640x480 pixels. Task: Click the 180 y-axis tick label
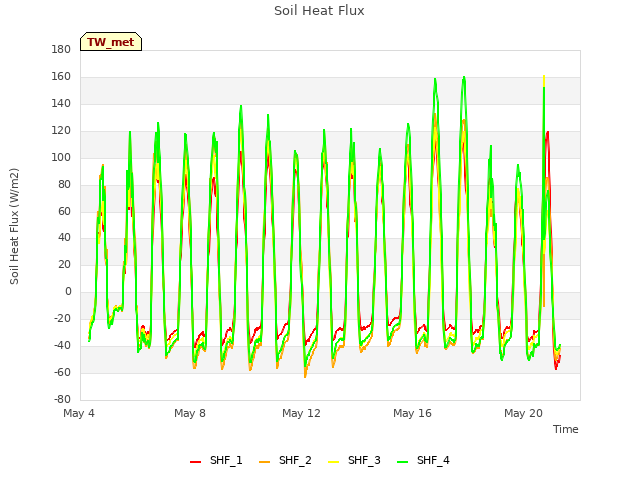[x=61, y=50]
